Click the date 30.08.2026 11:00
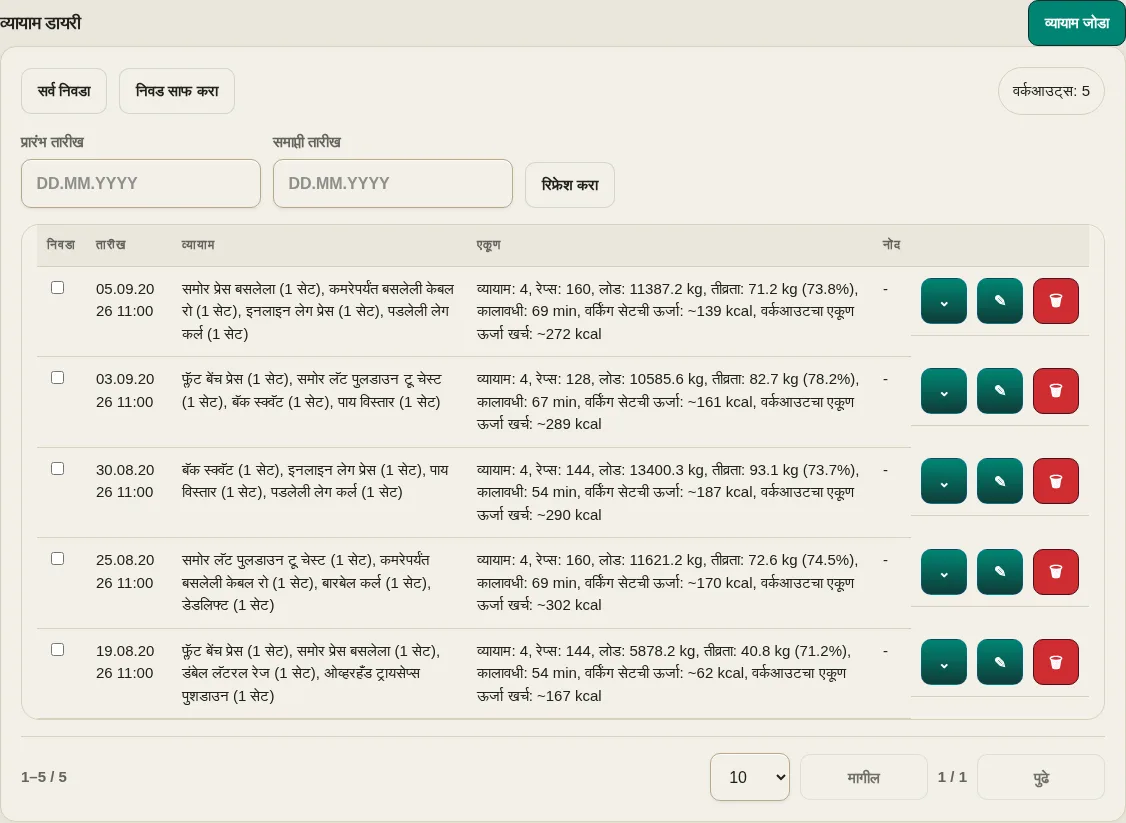1126x823 pixels. click(x=125, y=481)
